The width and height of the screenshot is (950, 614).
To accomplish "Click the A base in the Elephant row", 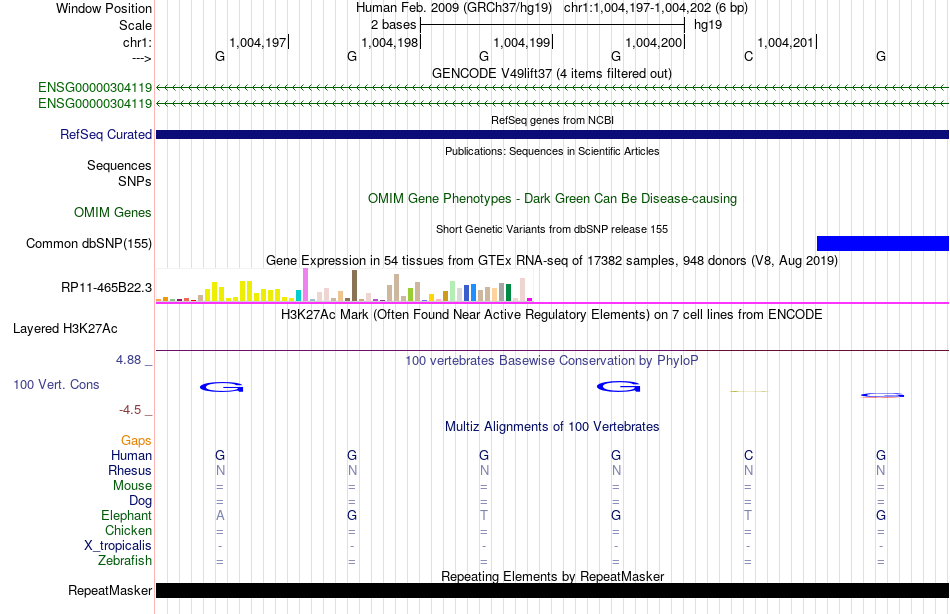I will pyautogui.click(x=220, y=515).
